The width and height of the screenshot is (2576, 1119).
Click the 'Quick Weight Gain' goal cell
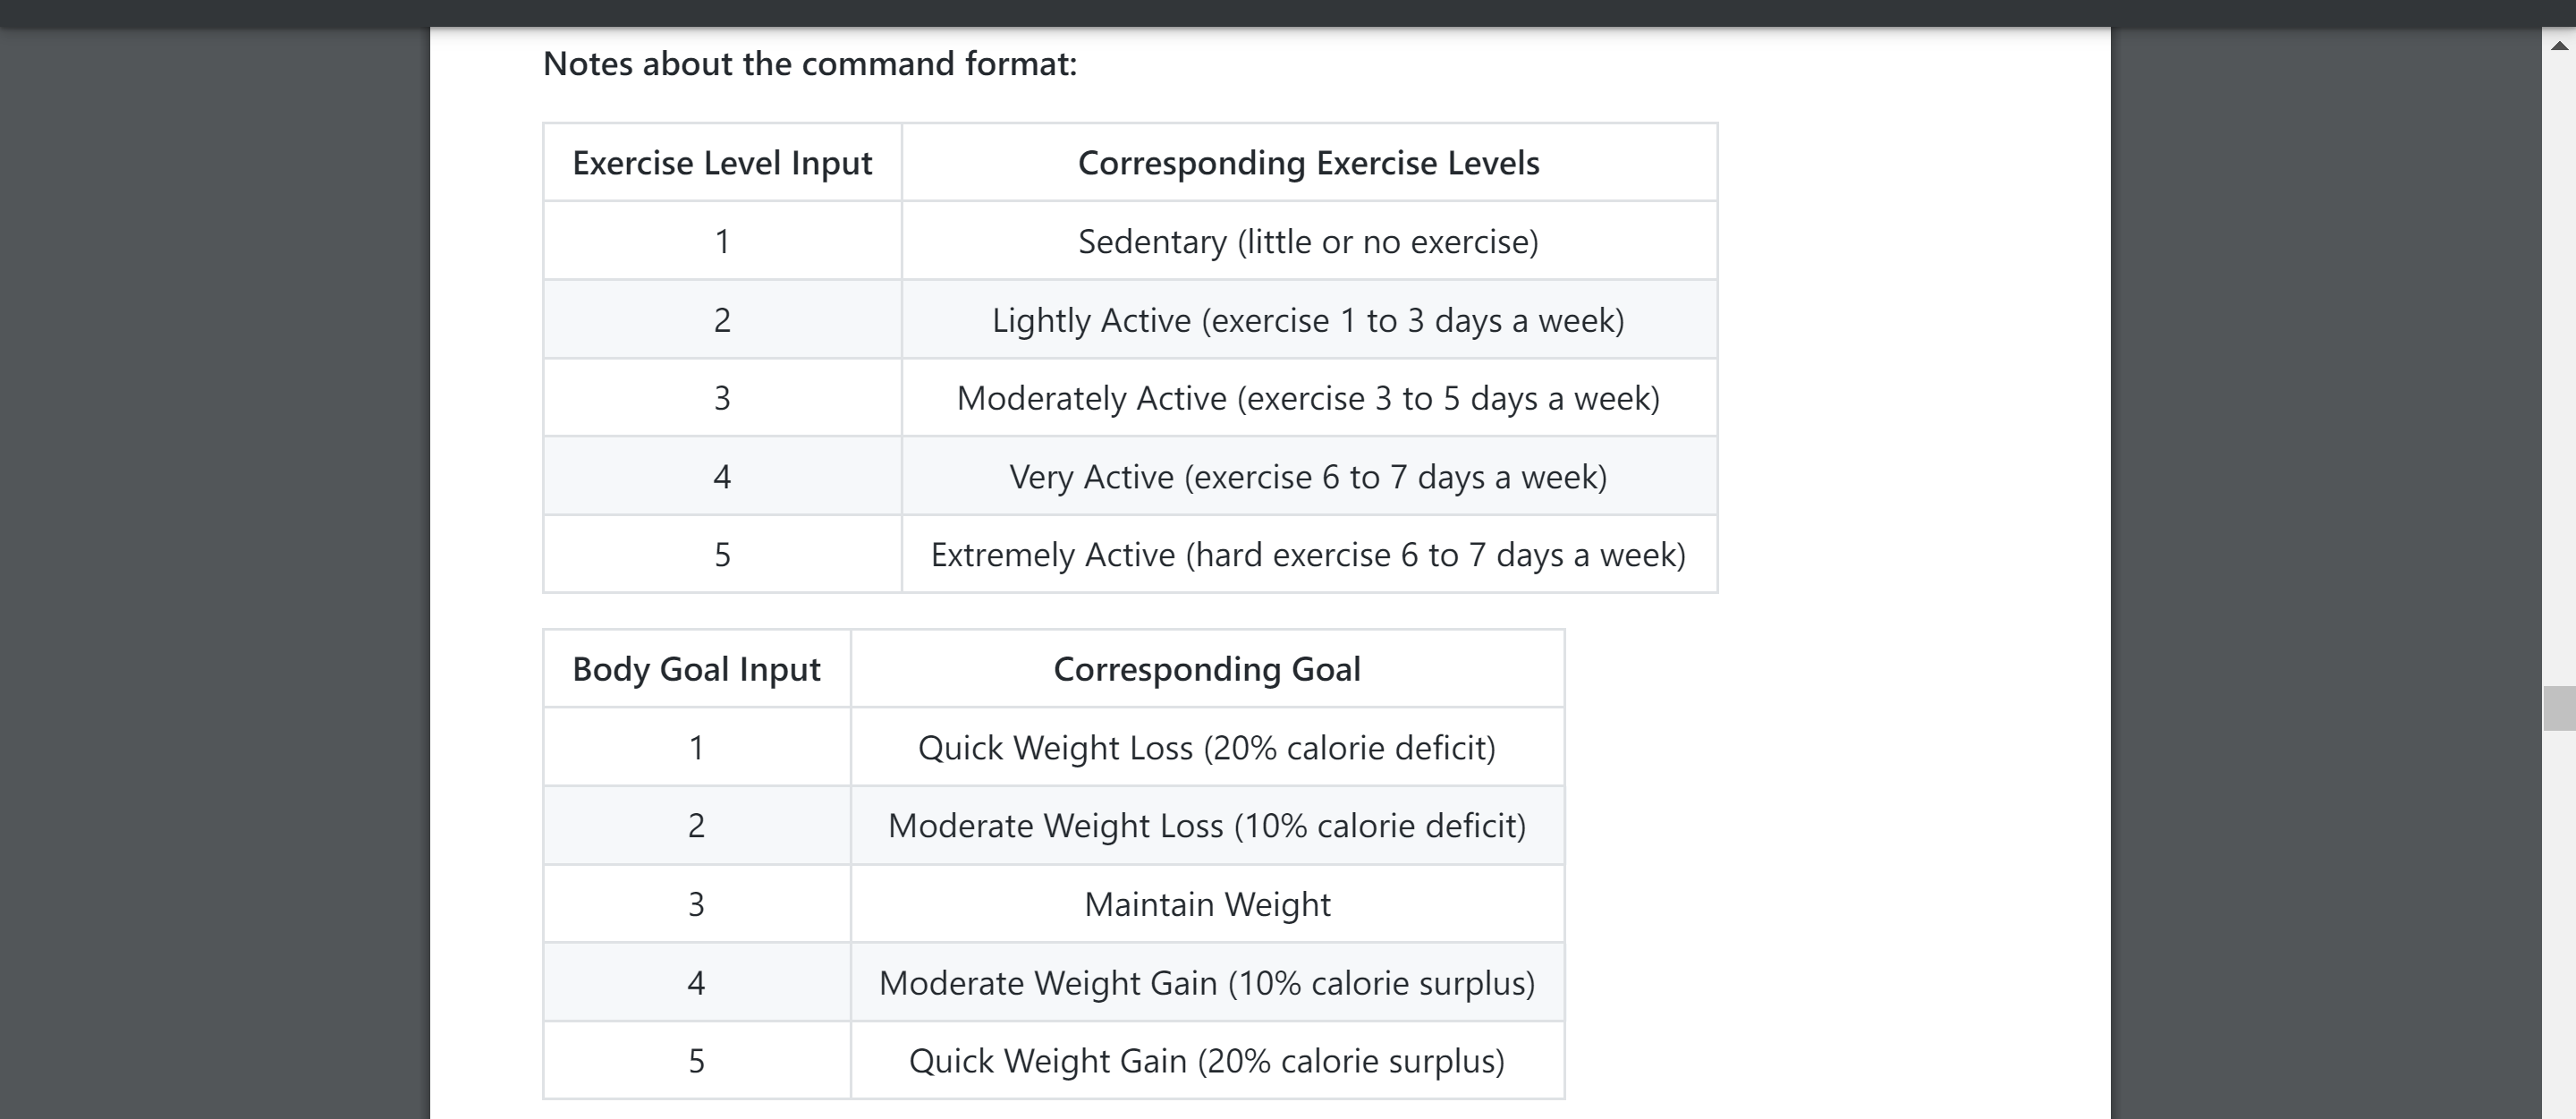(1207, 1061)
